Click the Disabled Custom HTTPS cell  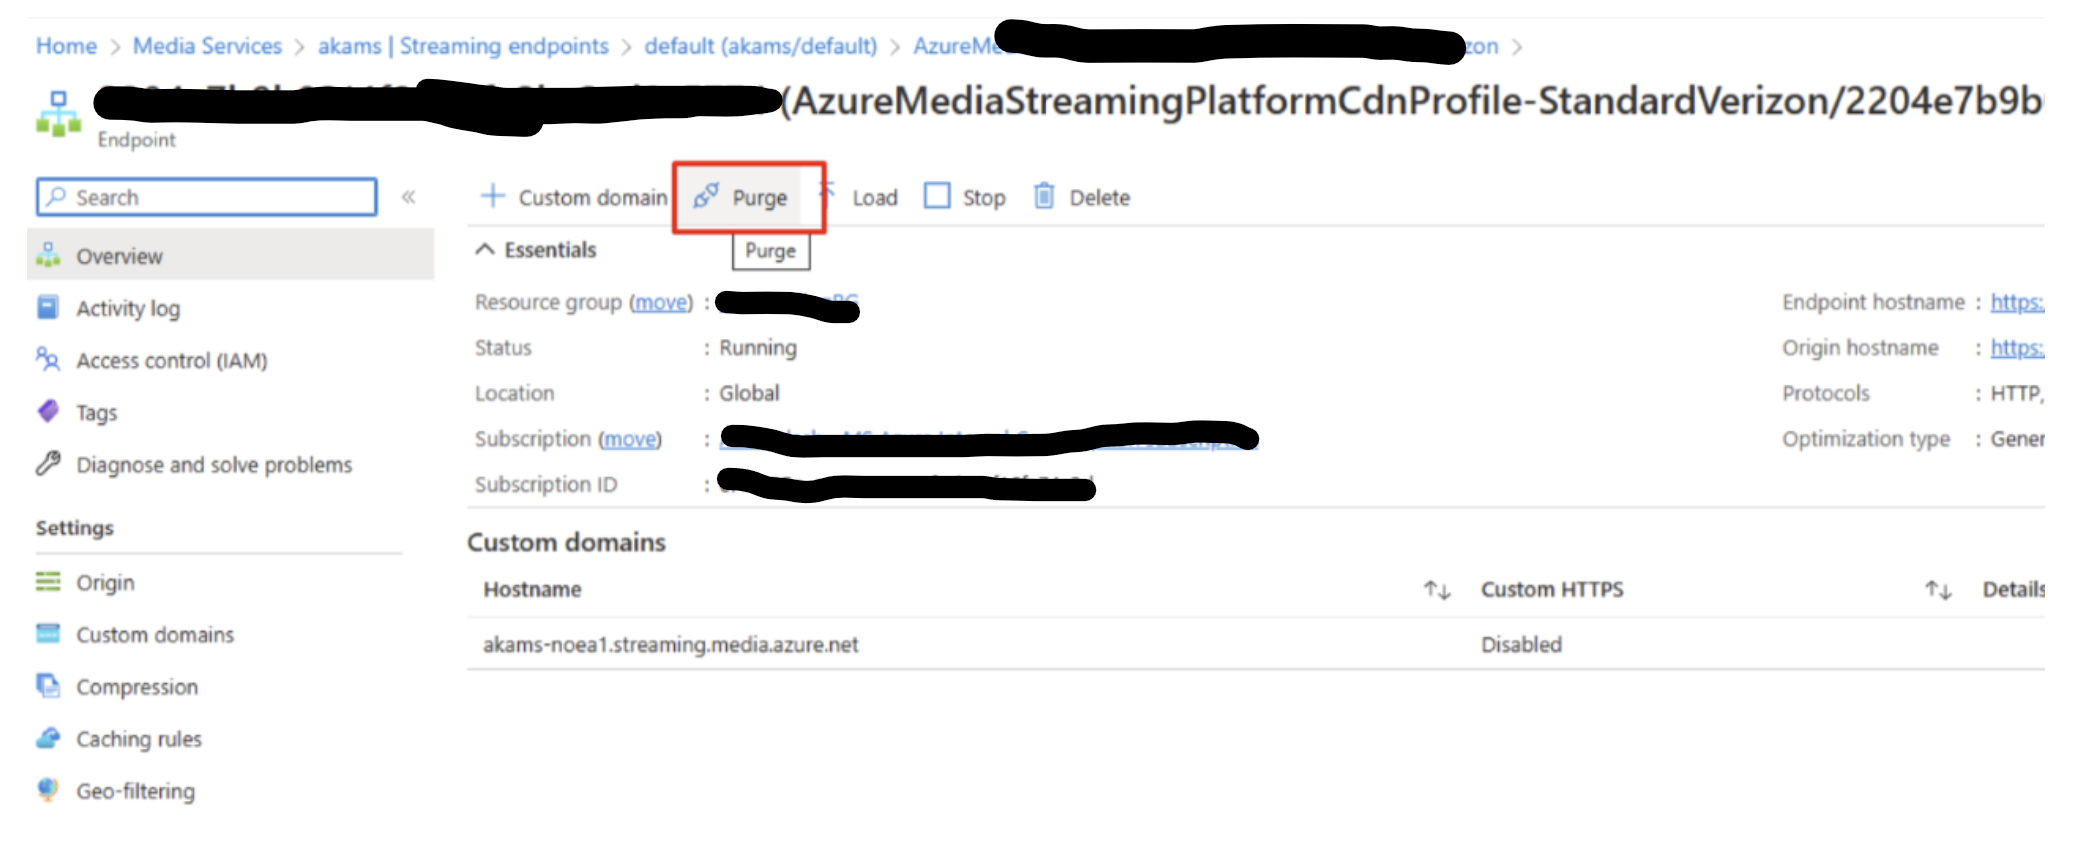(x=1521, y=645)
